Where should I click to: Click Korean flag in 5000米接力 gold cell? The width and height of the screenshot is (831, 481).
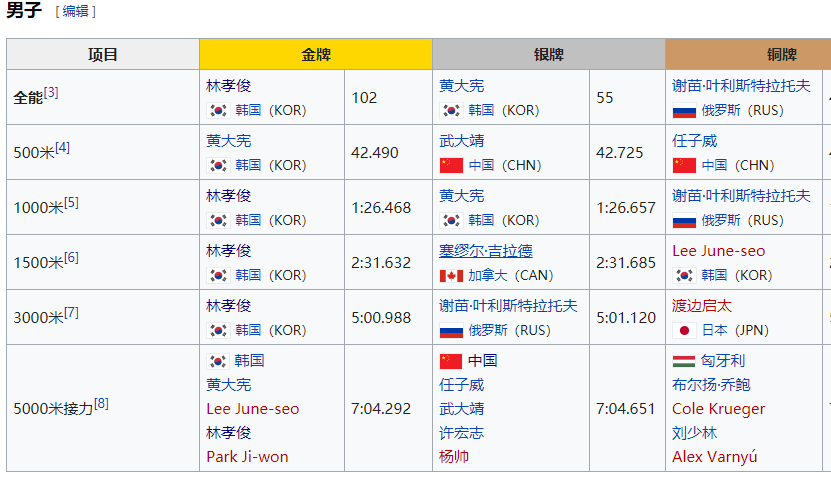click(218, 361)
